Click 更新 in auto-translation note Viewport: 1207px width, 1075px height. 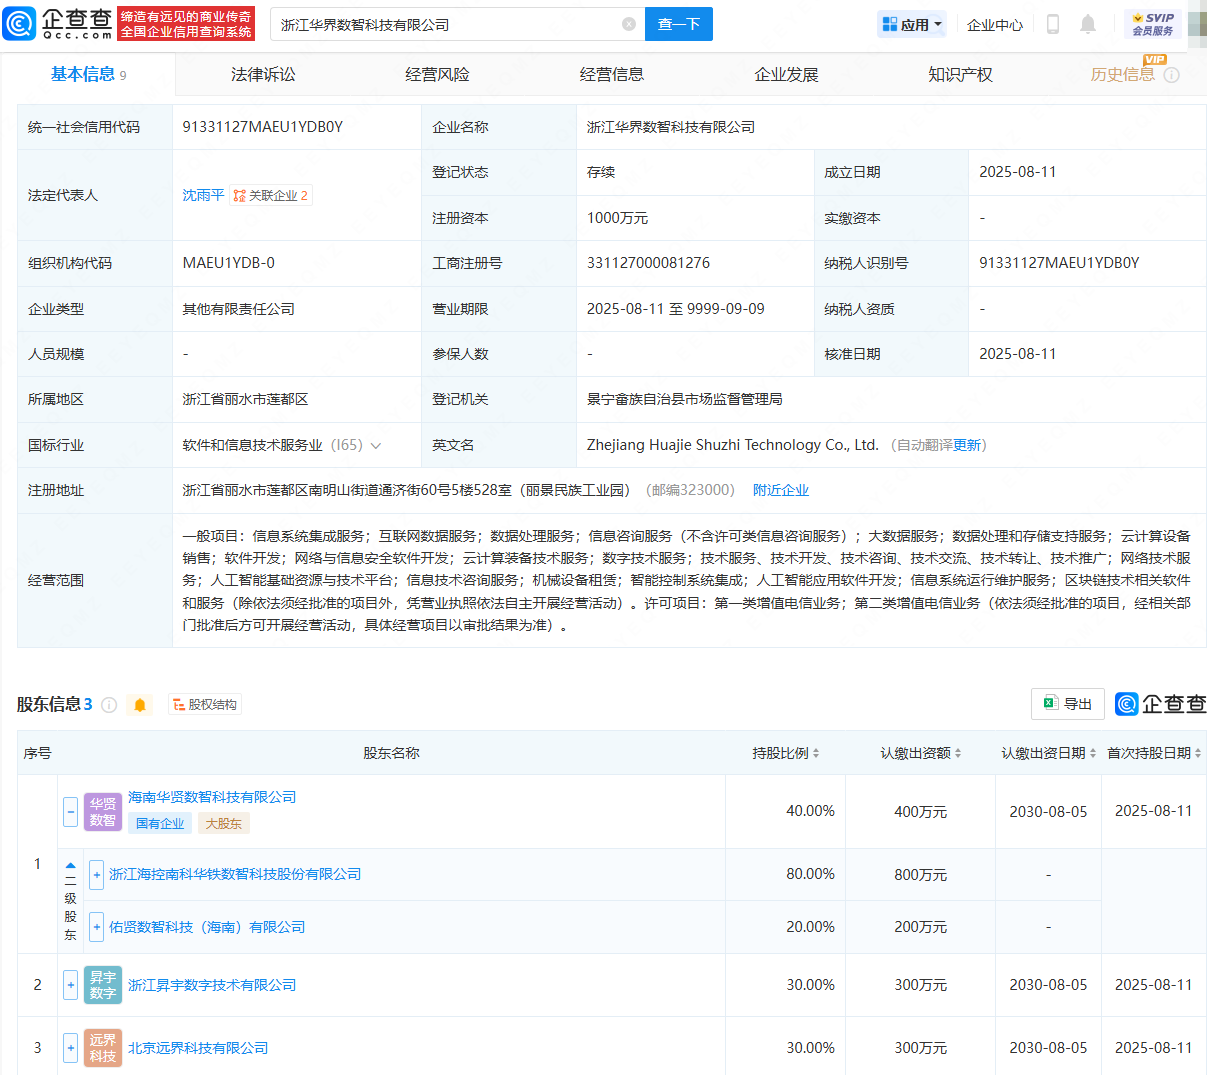point(967,445)
